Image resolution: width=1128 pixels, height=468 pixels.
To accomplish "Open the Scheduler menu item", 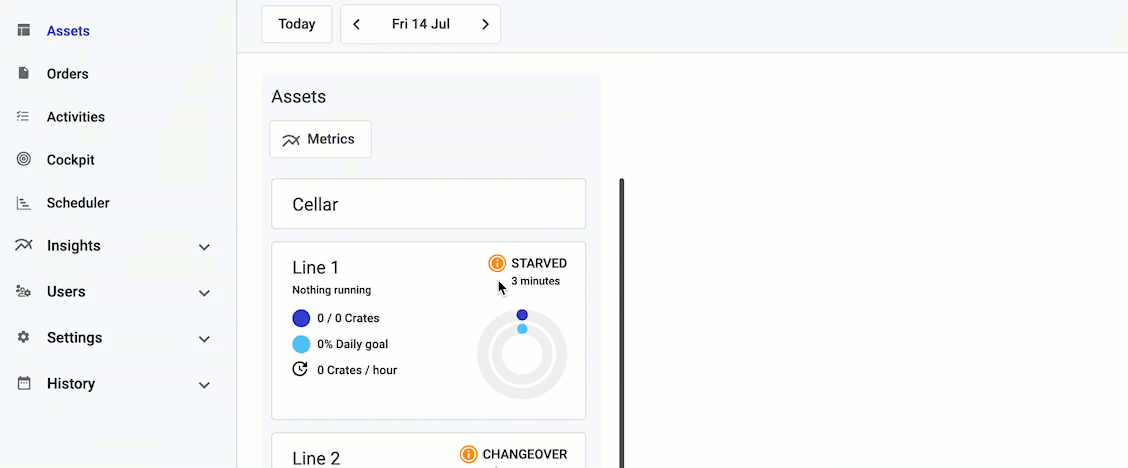I will (78, 203).
